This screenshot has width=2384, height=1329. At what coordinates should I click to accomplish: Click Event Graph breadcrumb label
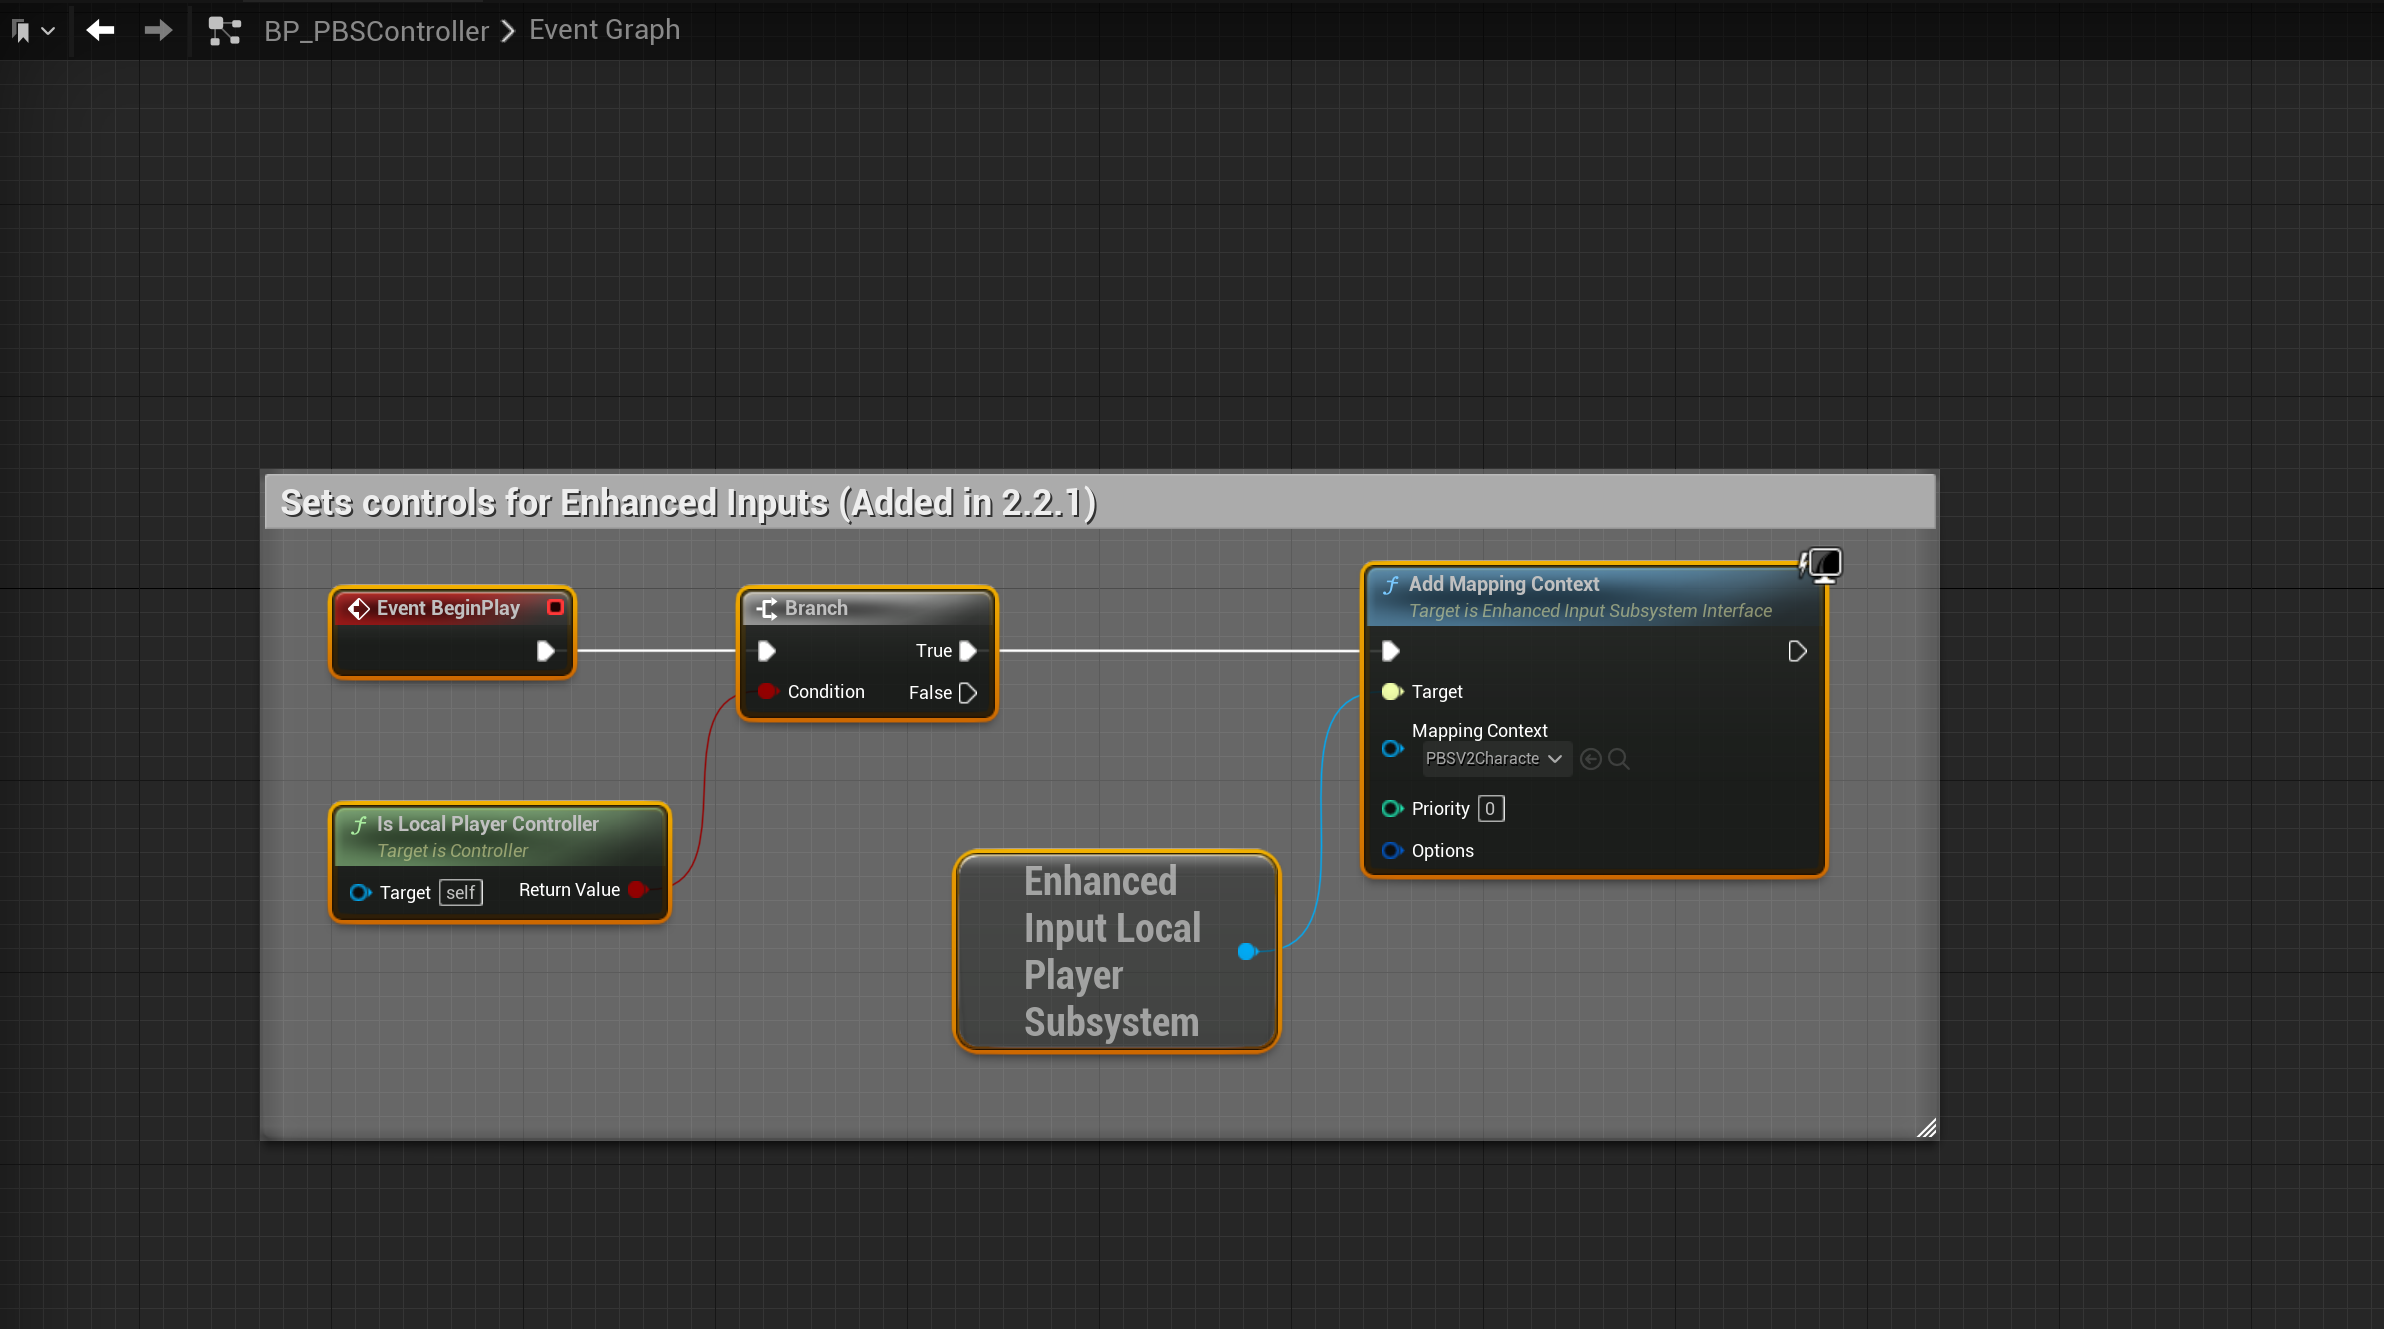coord(604,30)
